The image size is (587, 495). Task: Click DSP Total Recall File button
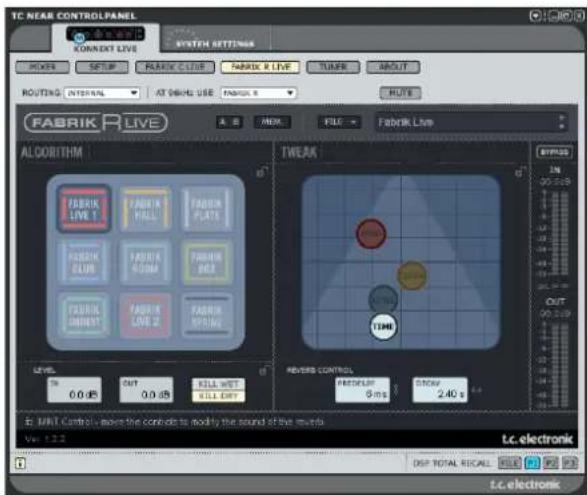(510, 463)
